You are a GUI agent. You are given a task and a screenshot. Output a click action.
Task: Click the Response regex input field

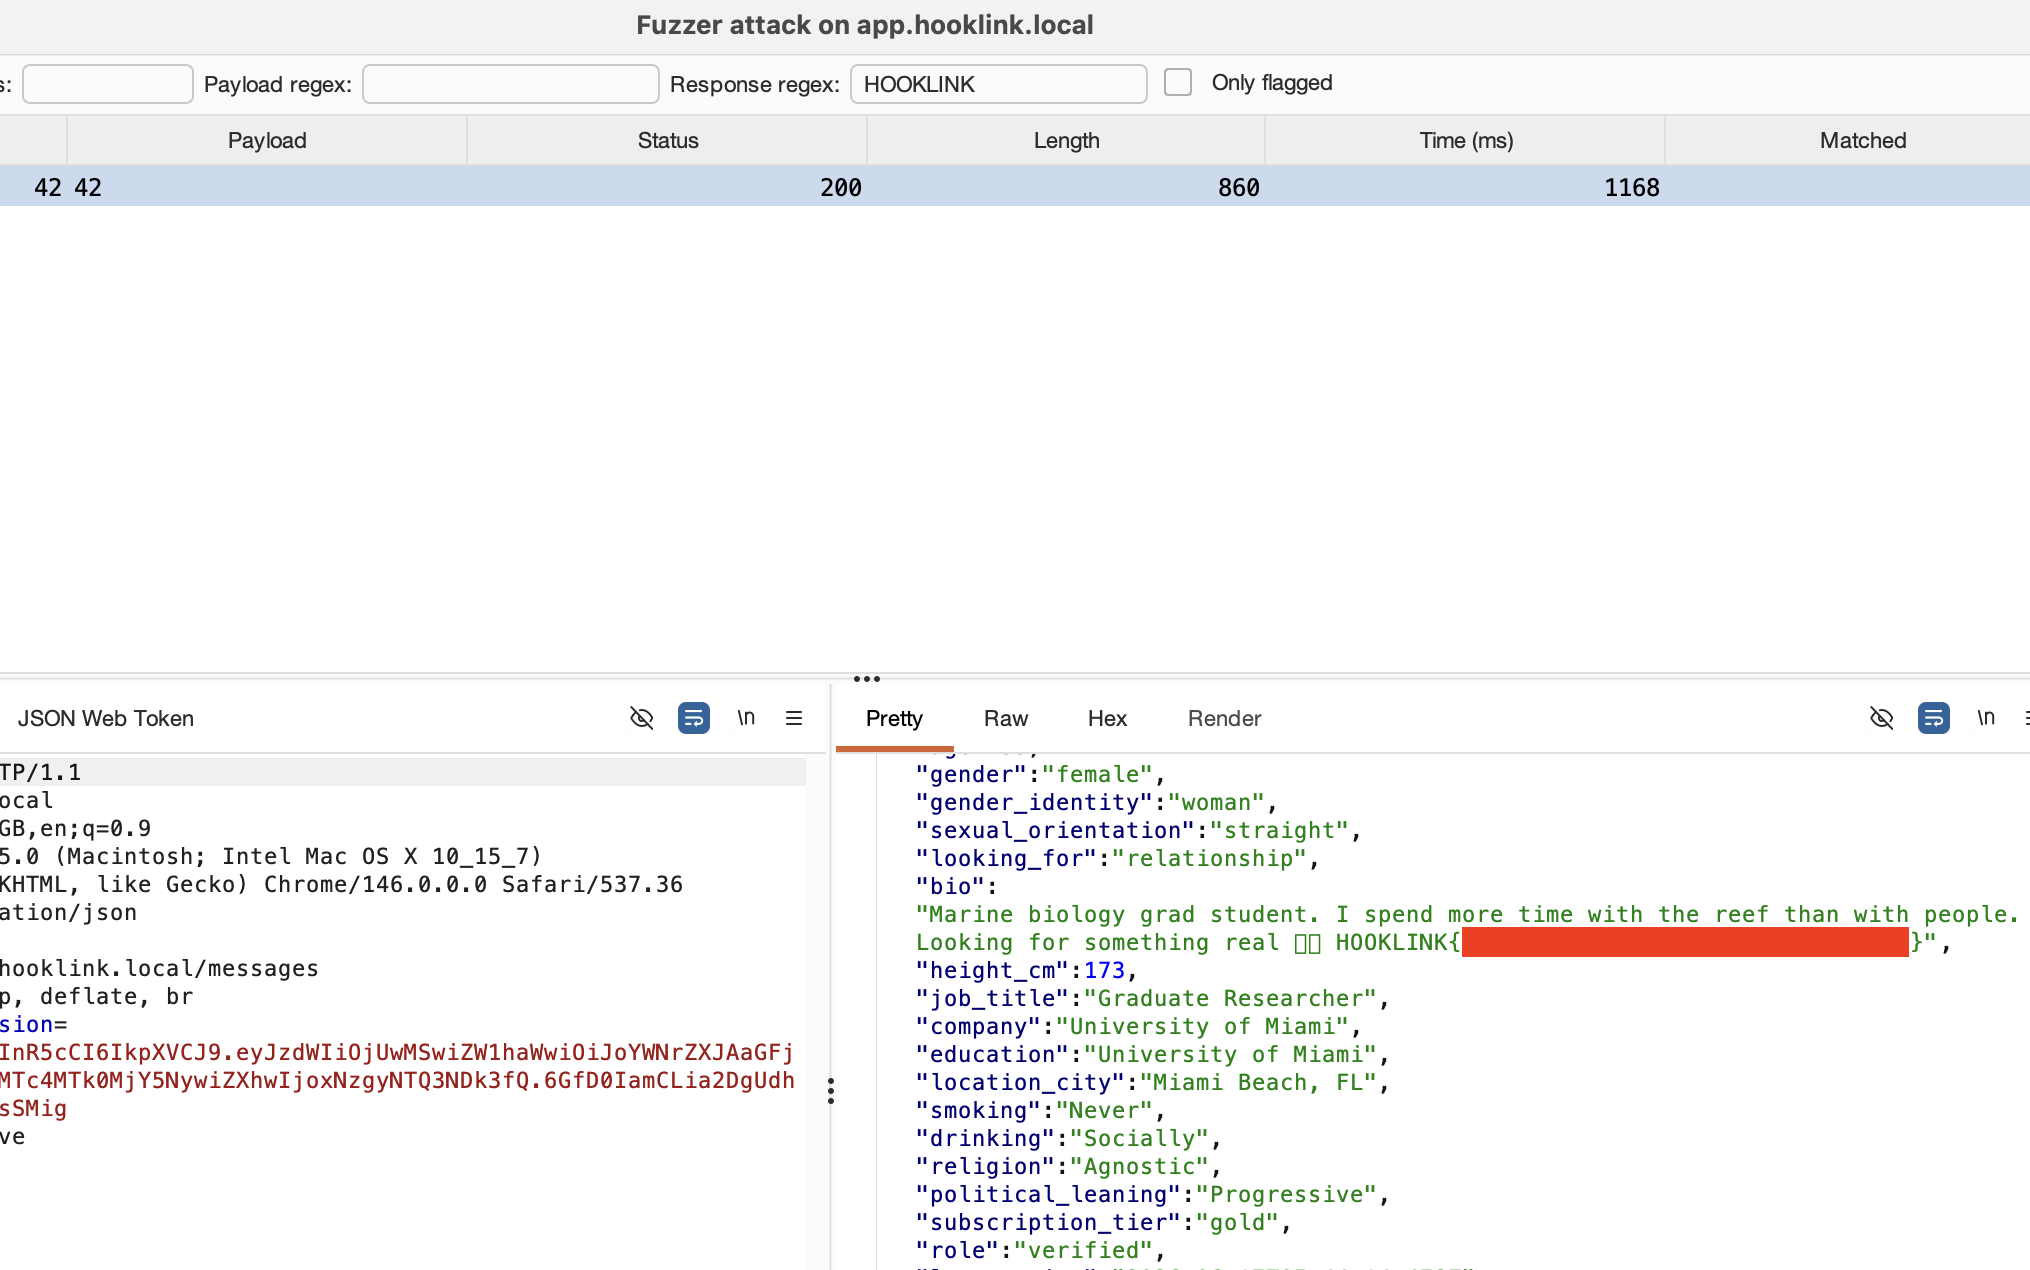[x=998, y=84]
